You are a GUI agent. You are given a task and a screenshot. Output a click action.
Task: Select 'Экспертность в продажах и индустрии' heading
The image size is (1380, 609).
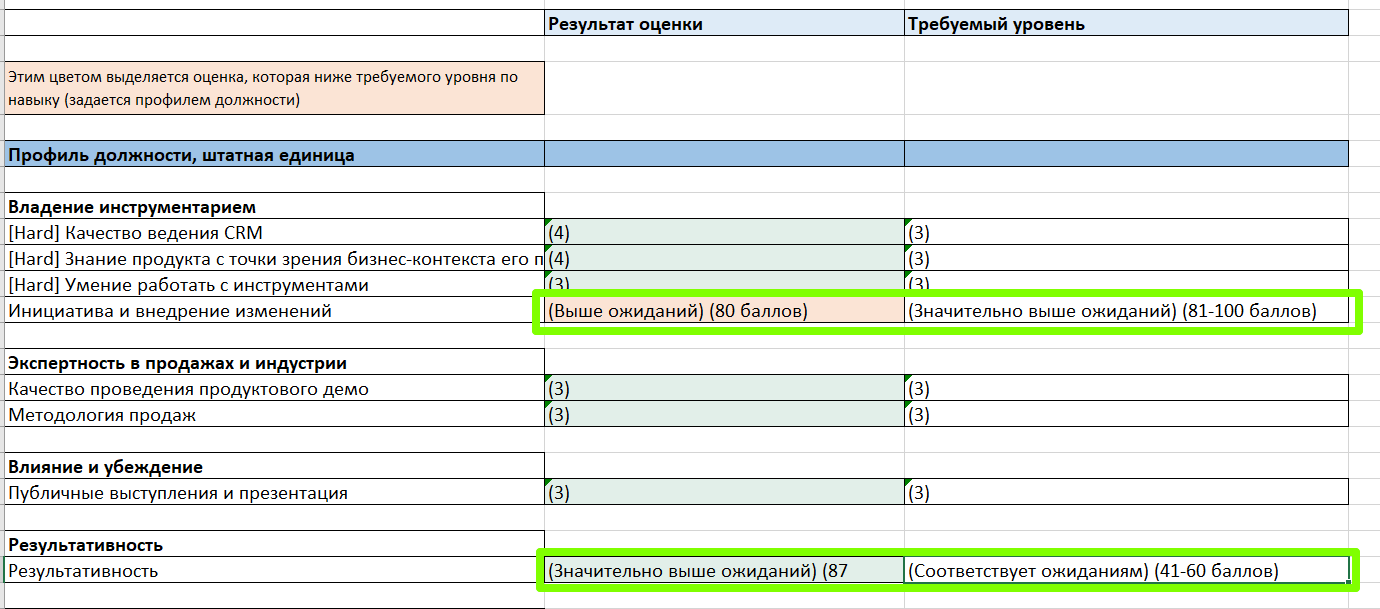pyautogui.click(x=275, y=362)
